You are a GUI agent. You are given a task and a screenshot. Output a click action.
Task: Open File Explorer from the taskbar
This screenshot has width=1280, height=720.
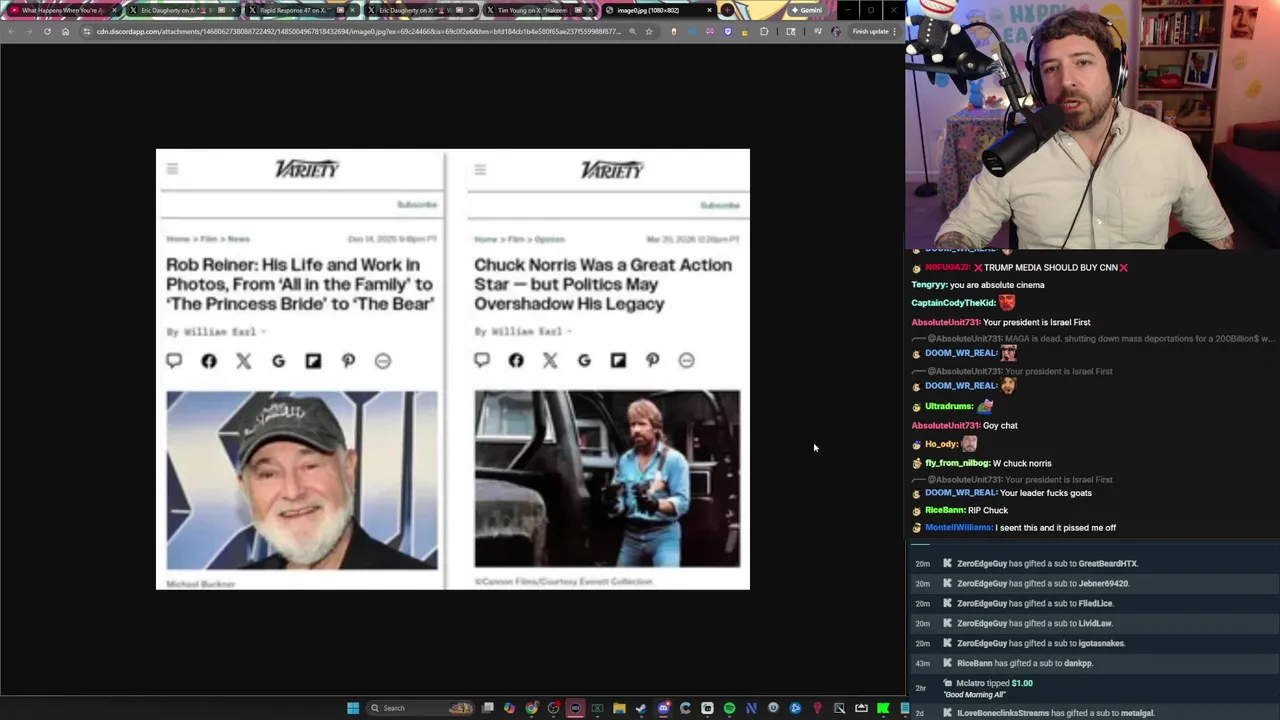pyautogui.click(x=619, y=708)
